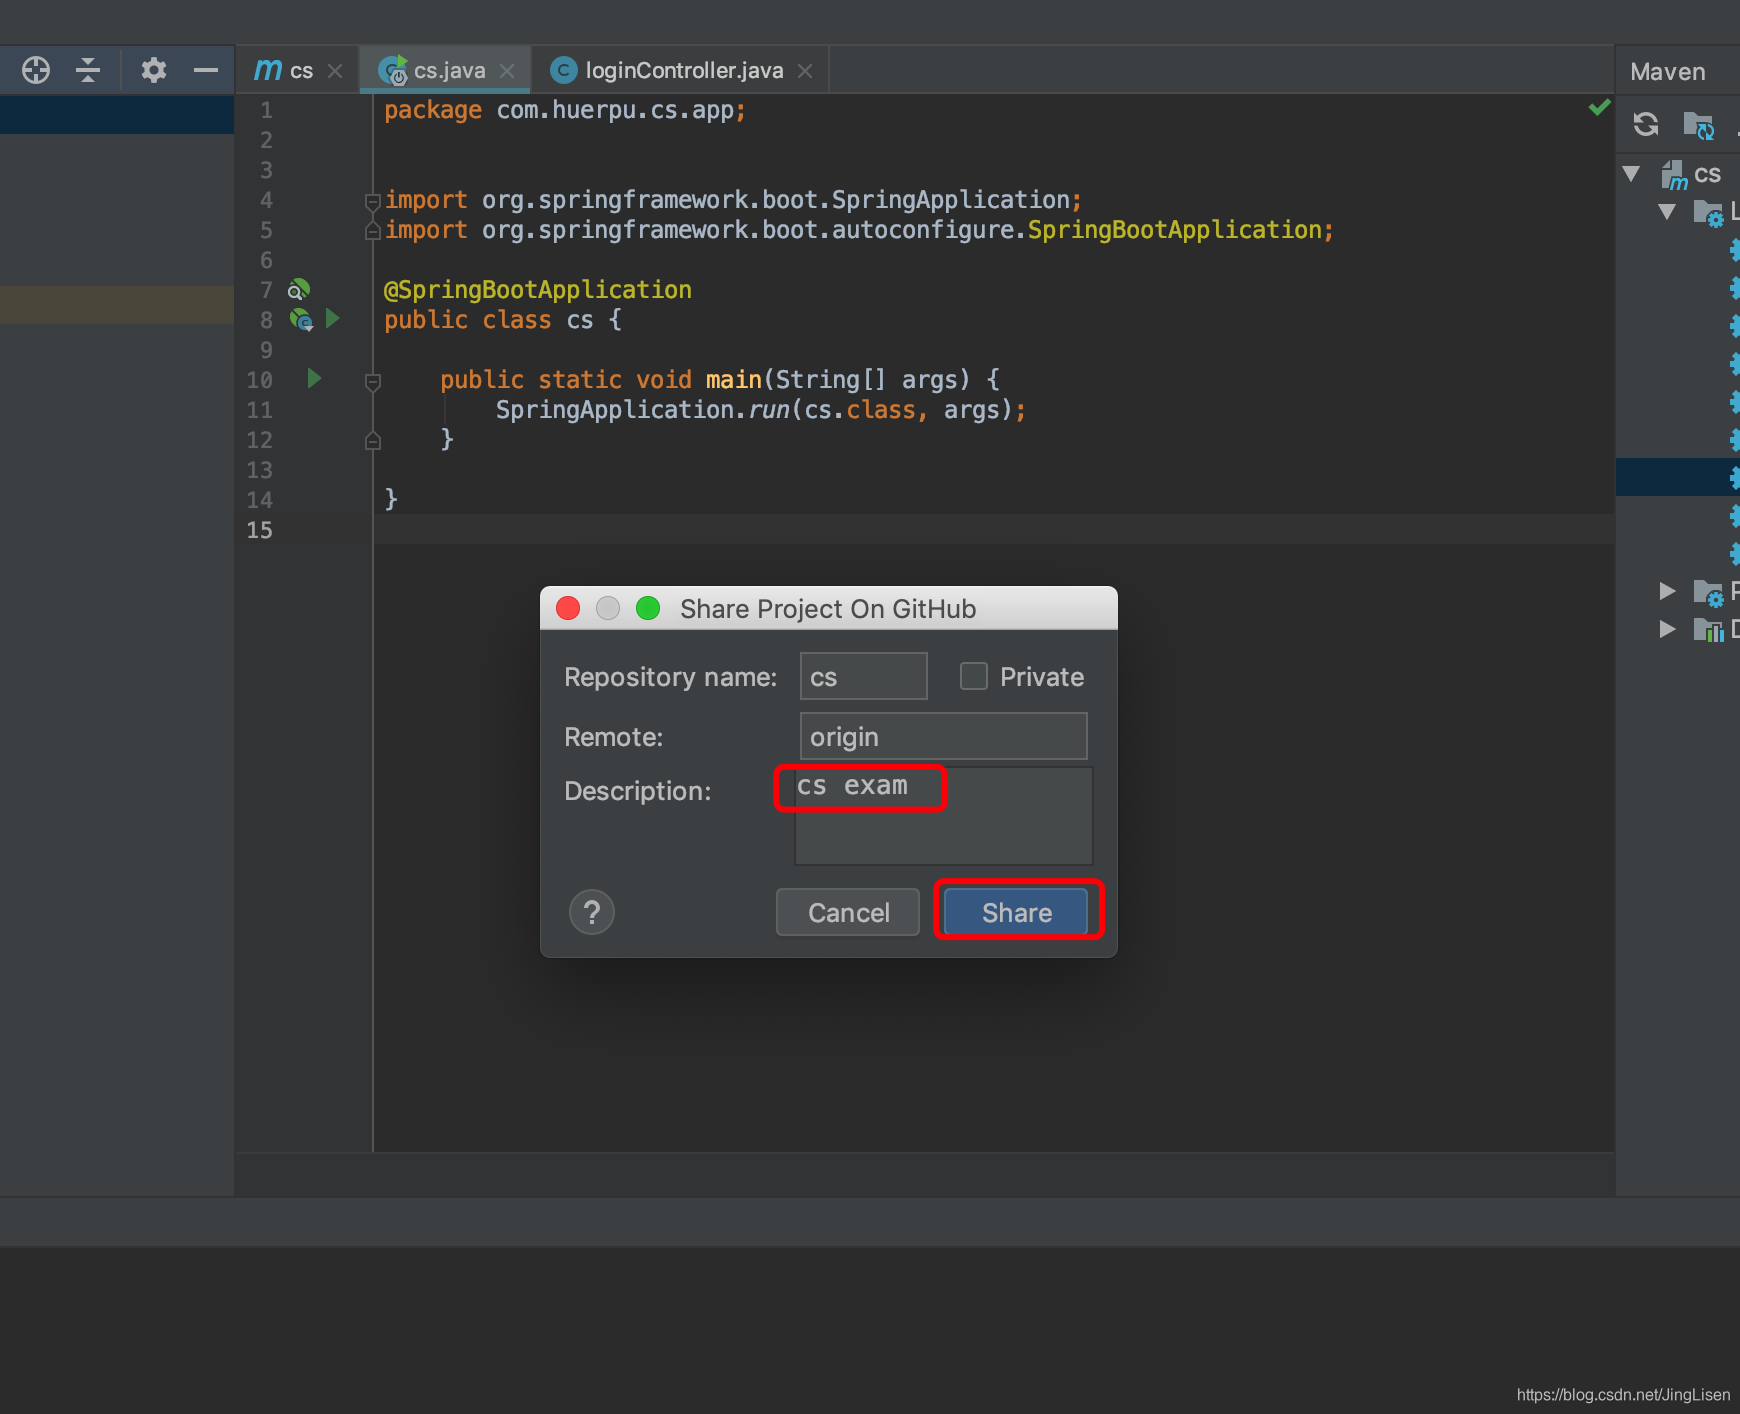Click the Share button

click(1016, 912)
